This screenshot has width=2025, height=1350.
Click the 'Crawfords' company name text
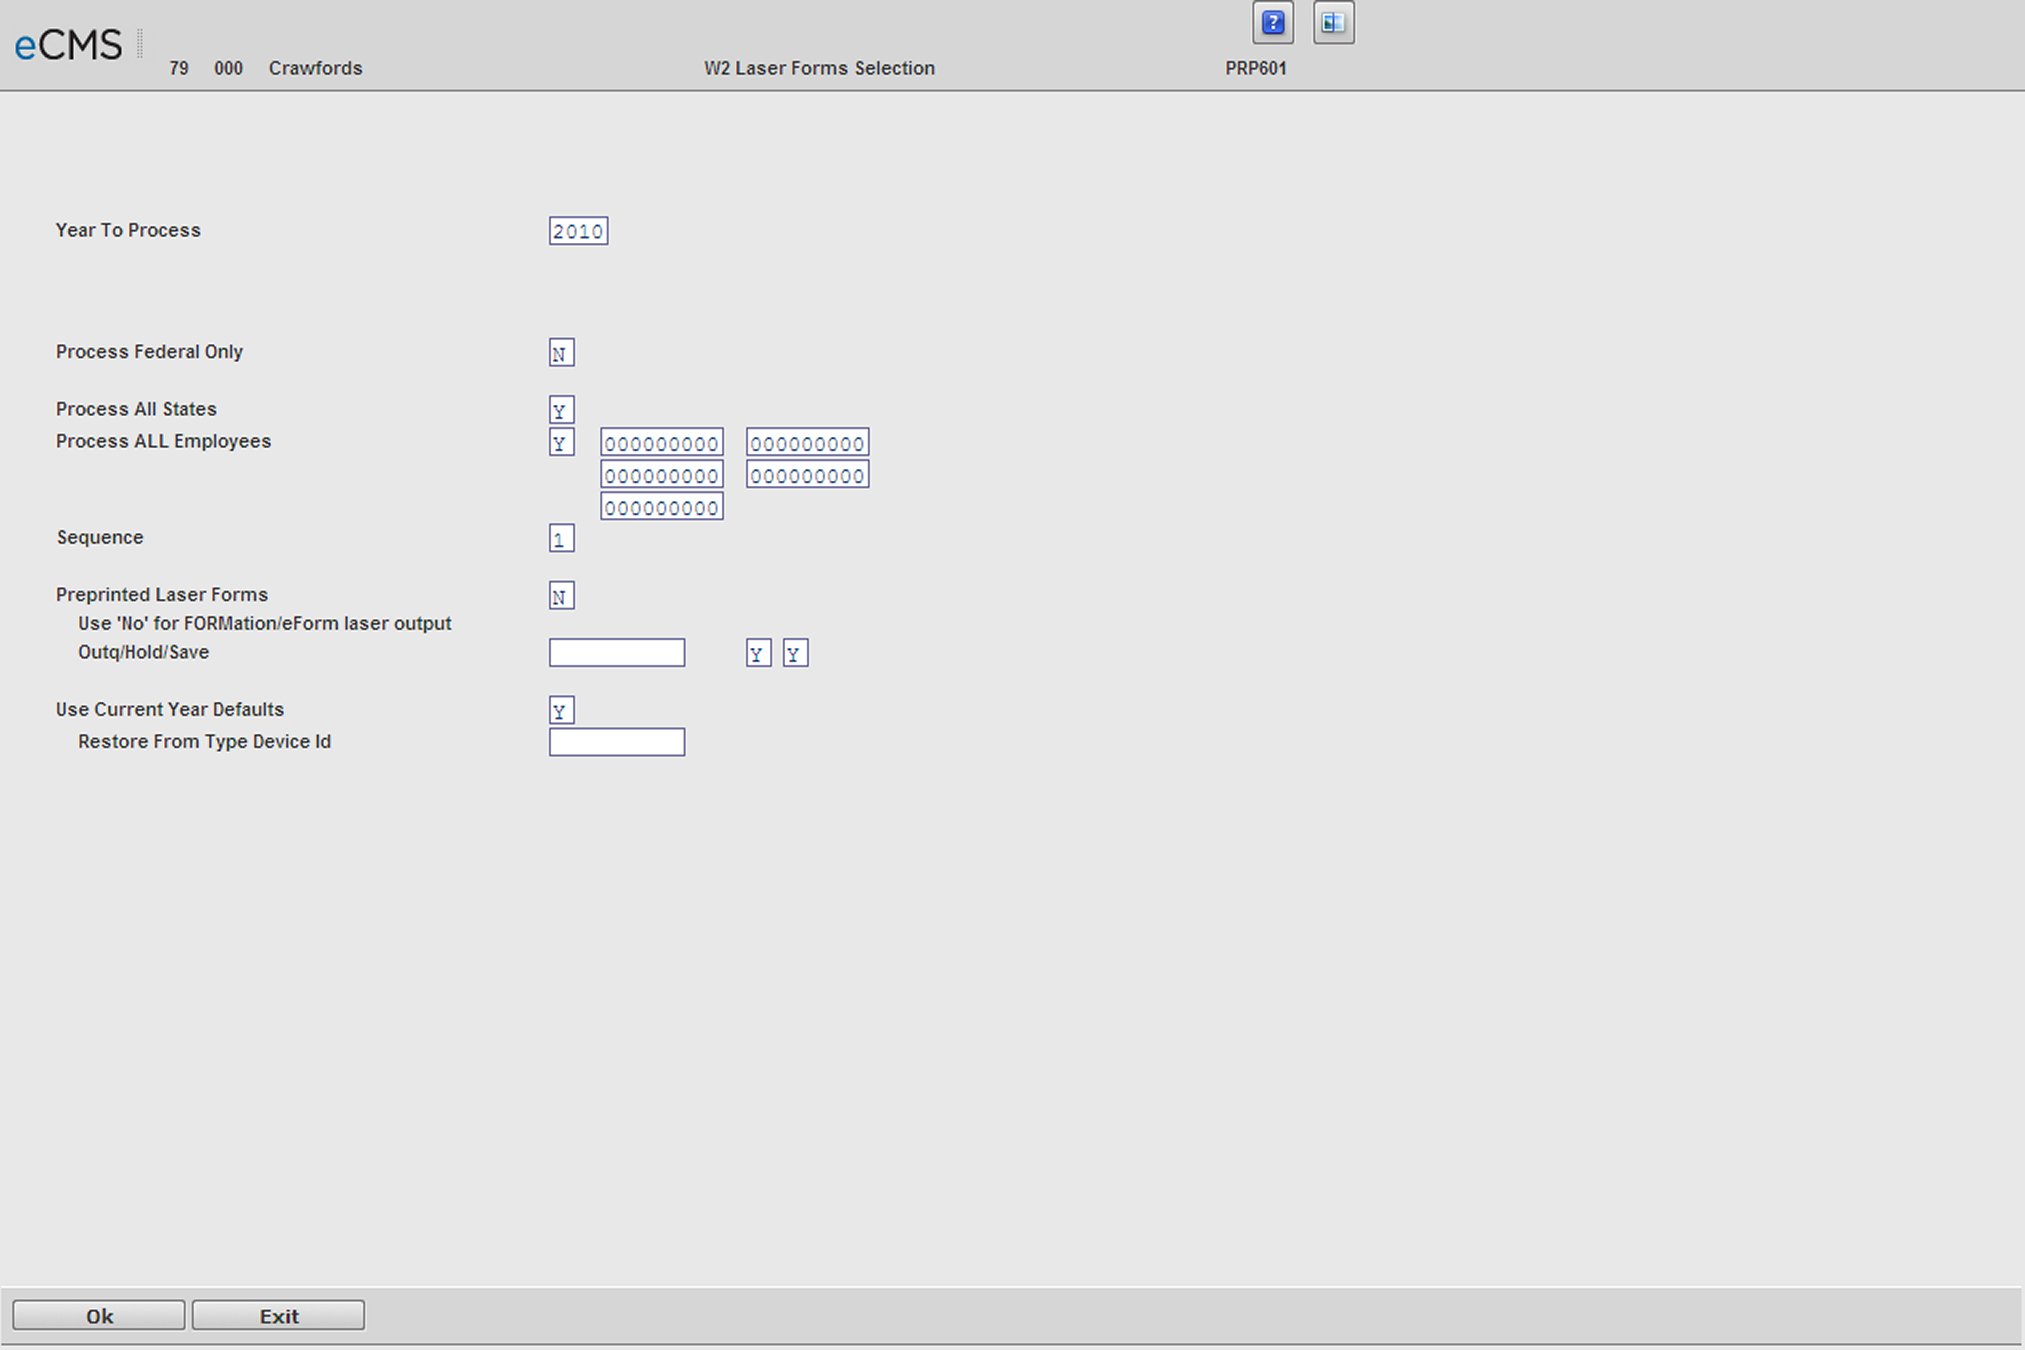315,68
